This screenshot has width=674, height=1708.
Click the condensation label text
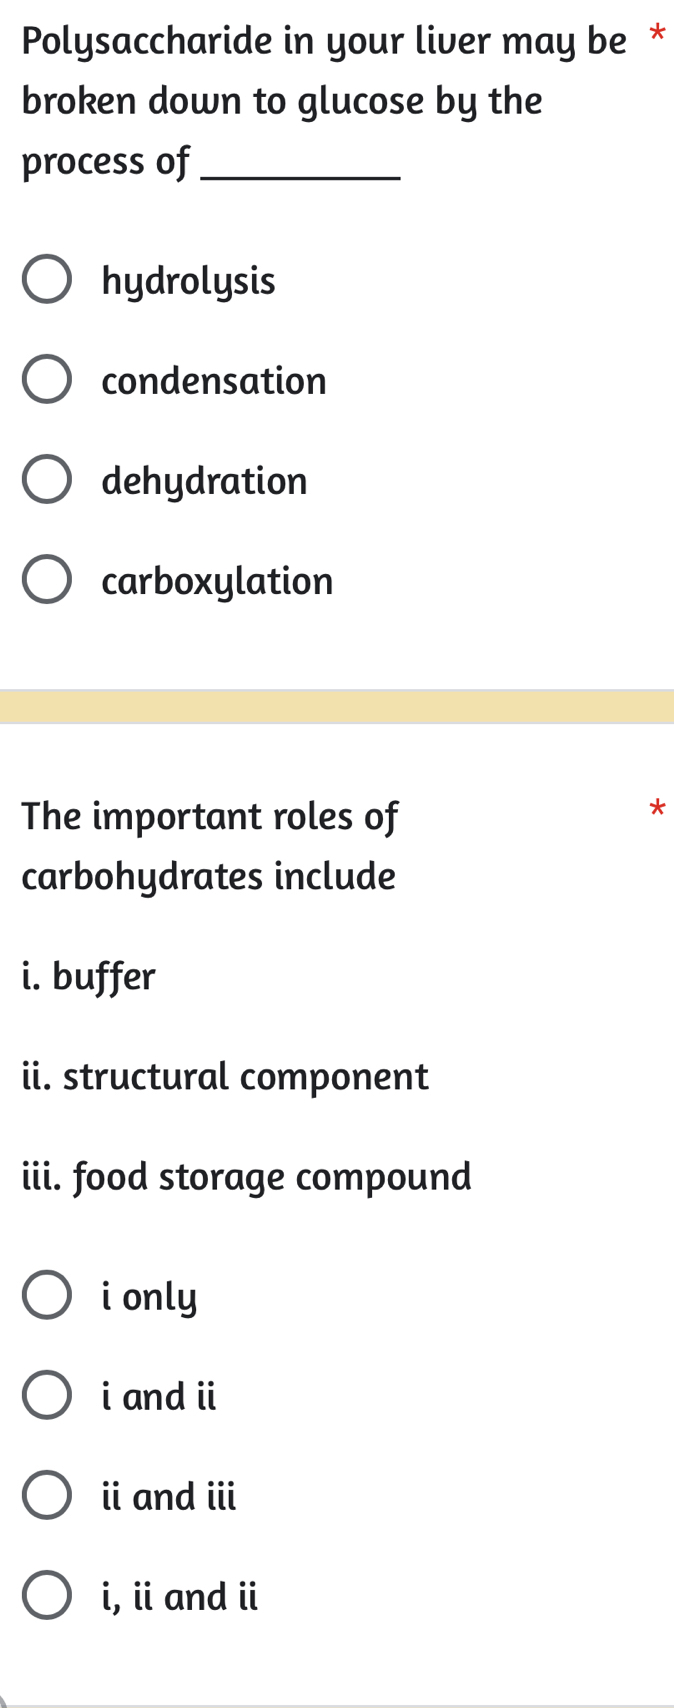click(x=214, y=381)
